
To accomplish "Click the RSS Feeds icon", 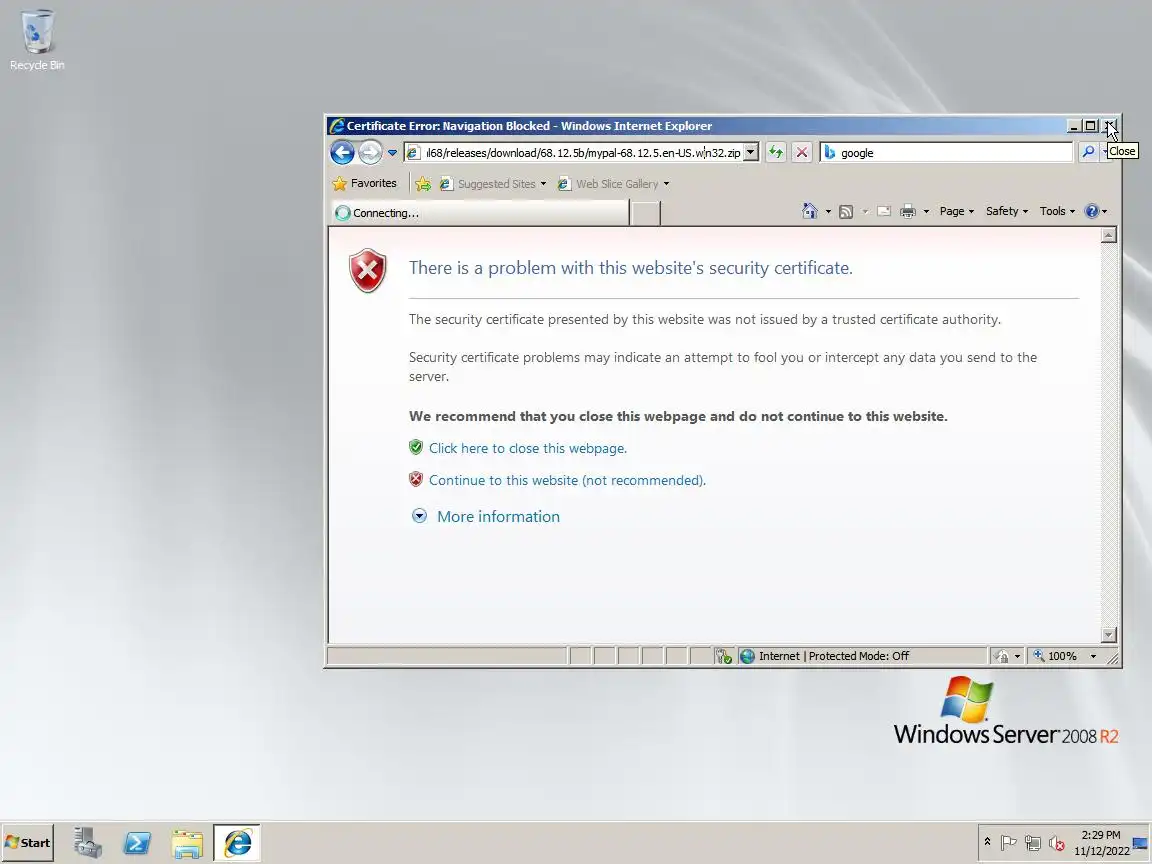I will pyautogui.click(x=846, y=212).
